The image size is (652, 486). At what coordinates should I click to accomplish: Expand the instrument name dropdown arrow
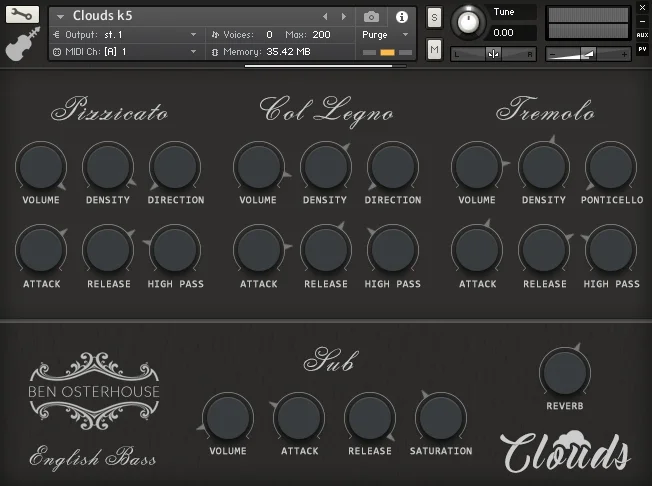point(61,17)
